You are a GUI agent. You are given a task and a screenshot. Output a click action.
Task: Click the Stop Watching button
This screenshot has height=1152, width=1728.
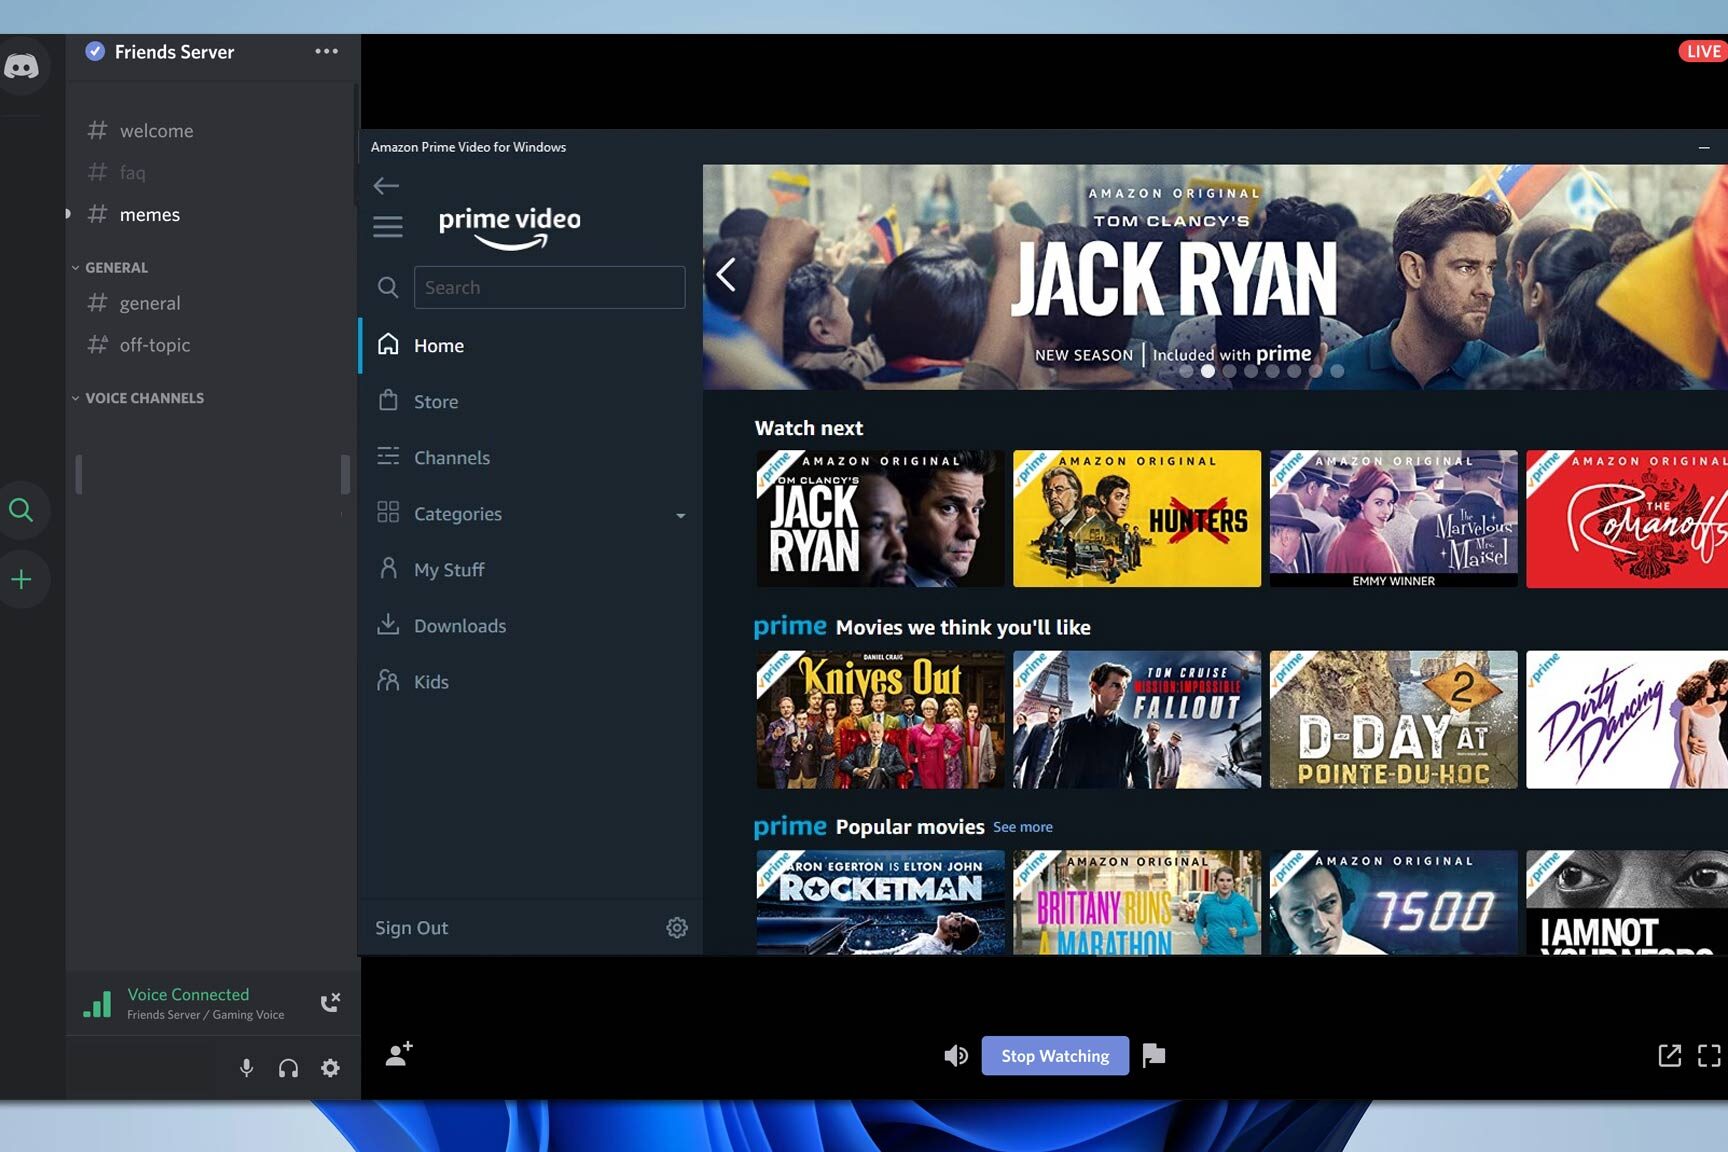tap(1055, 1056)
